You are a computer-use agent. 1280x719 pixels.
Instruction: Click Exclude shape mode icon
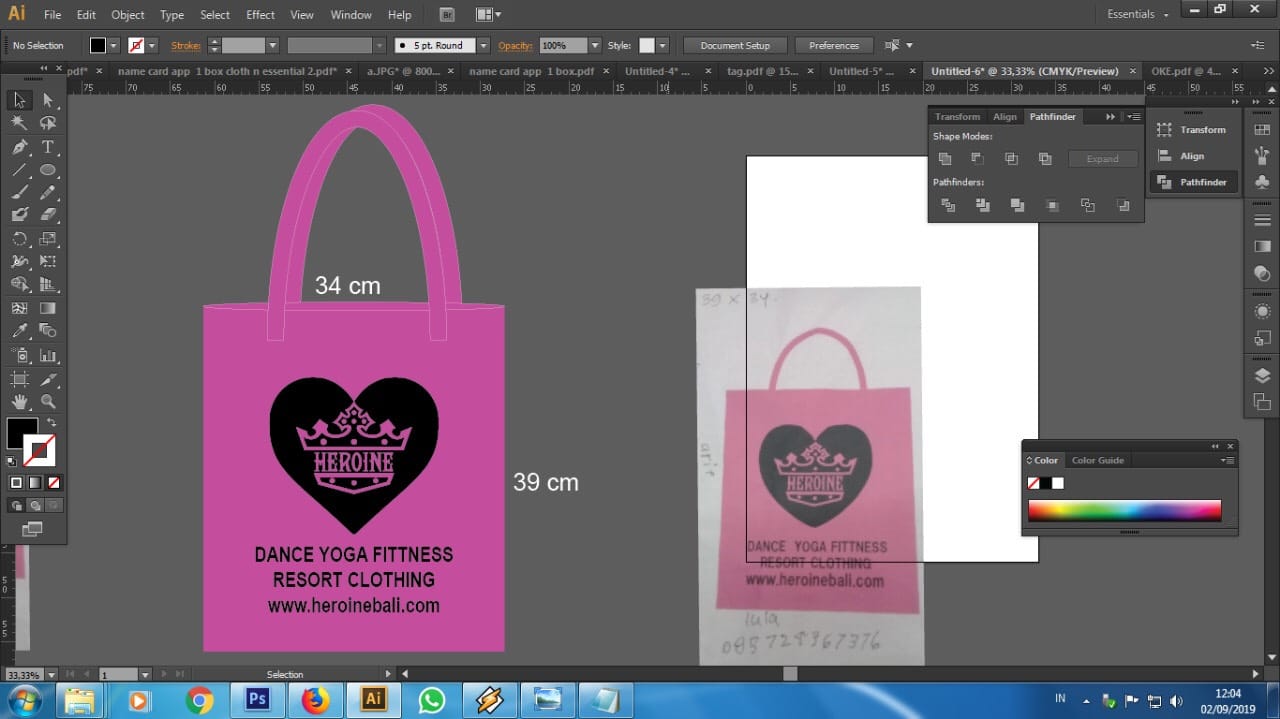[1045, 159]
